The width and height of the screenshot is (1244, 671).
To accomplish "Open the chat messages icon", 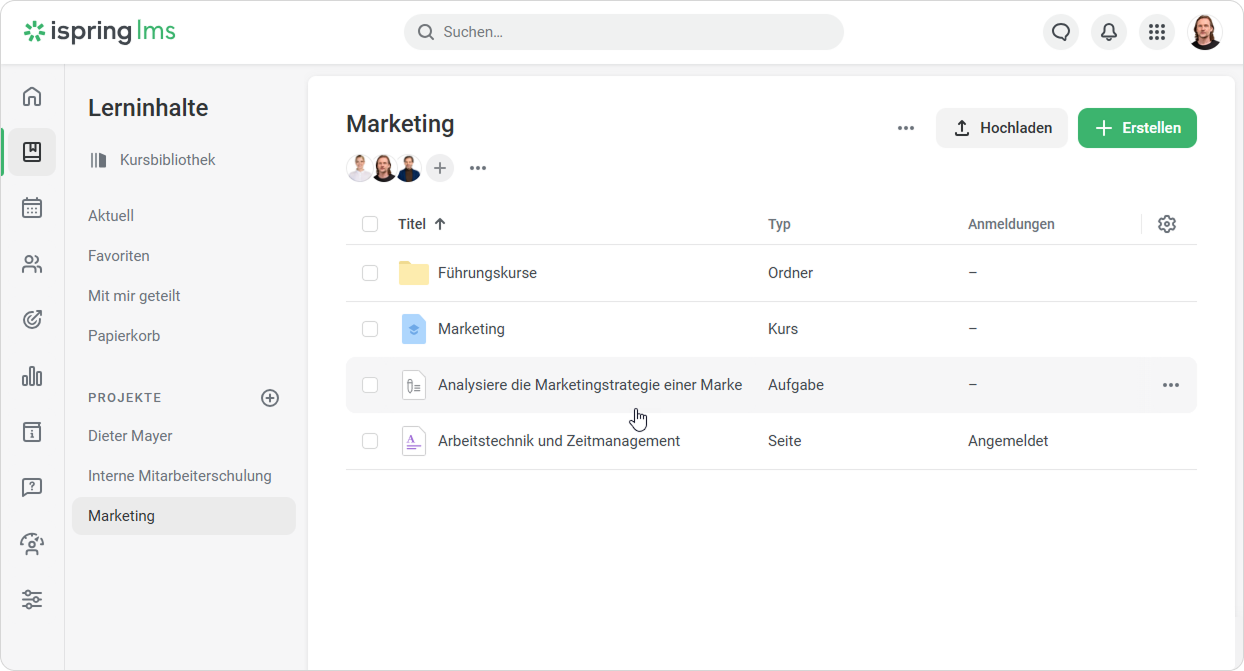I will 1061,32.
